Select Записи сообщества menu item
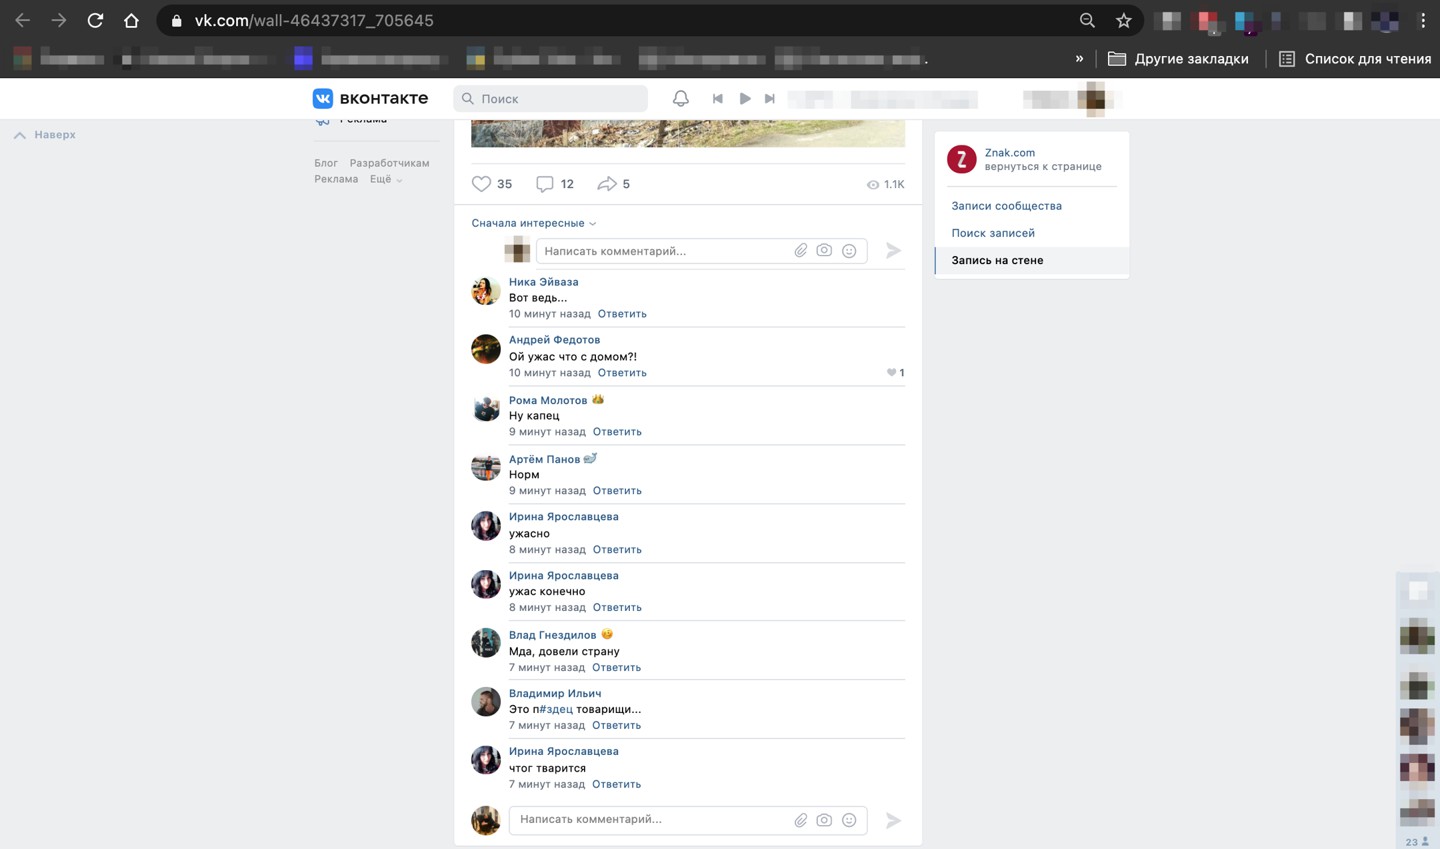The height and width of the screenshot is (849, 1440). coord(1006,206)
